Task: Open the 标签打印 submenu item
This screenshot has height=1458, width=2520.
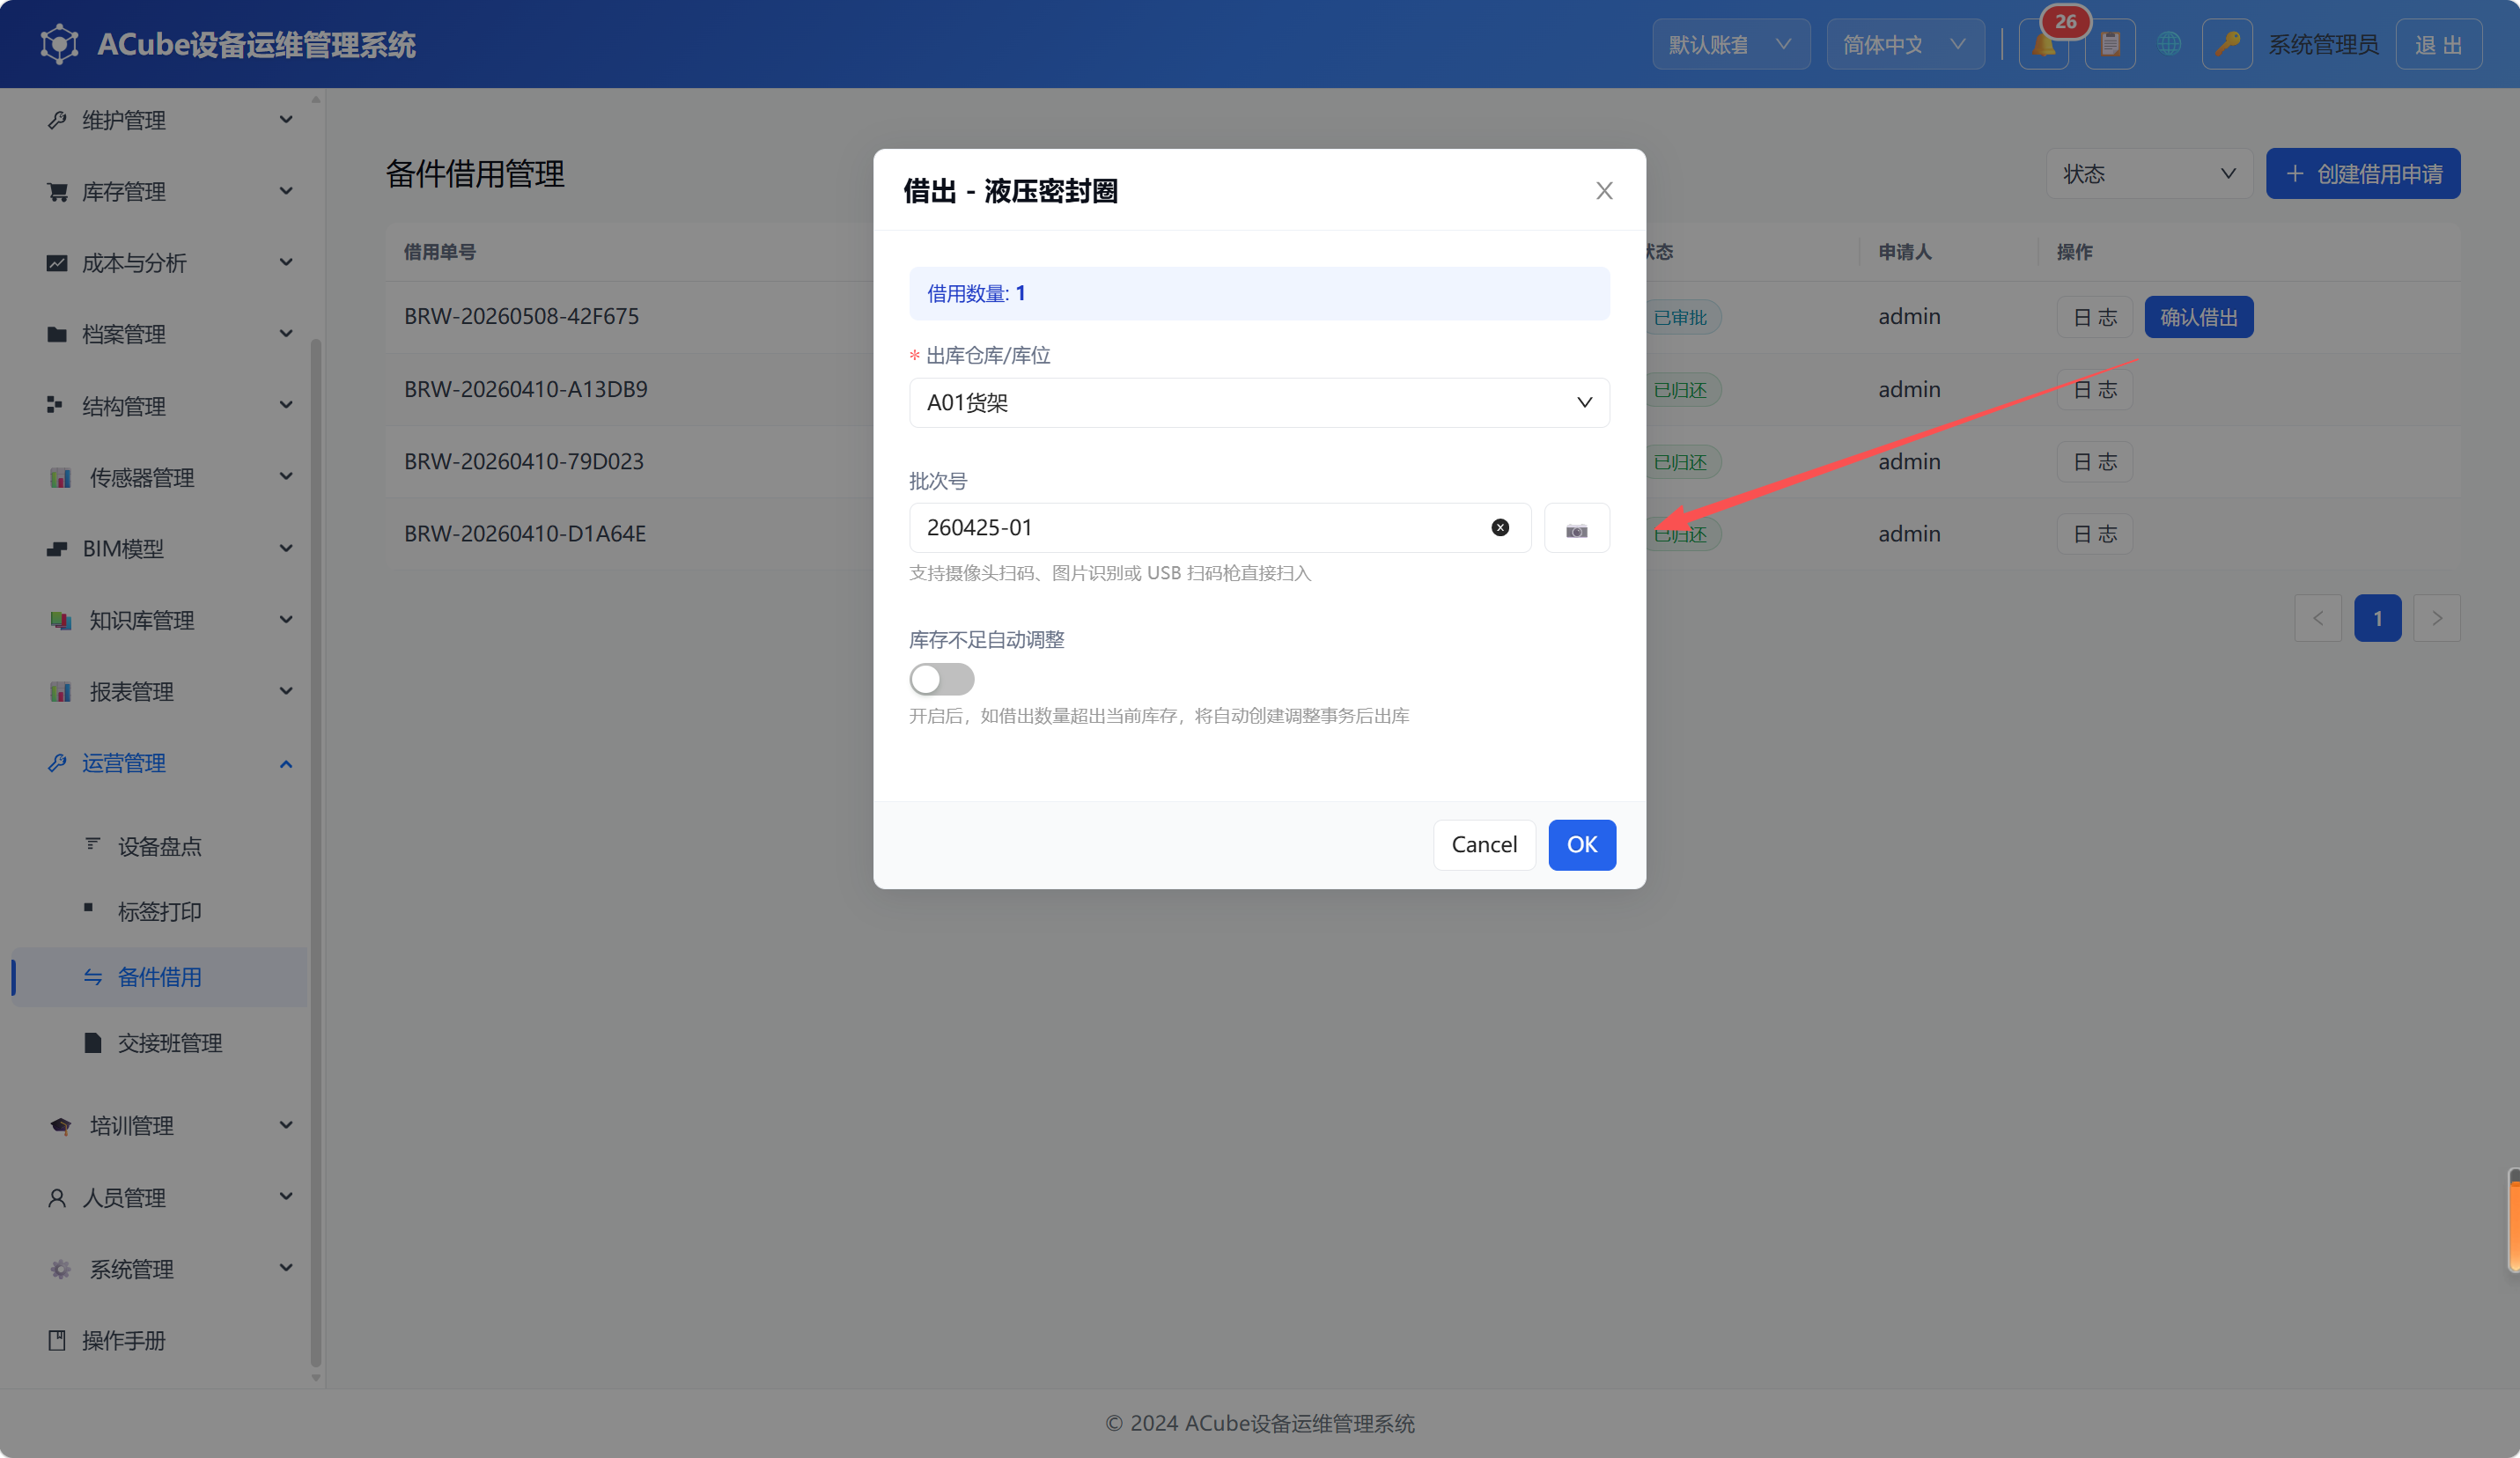Action: click(160, 912)
